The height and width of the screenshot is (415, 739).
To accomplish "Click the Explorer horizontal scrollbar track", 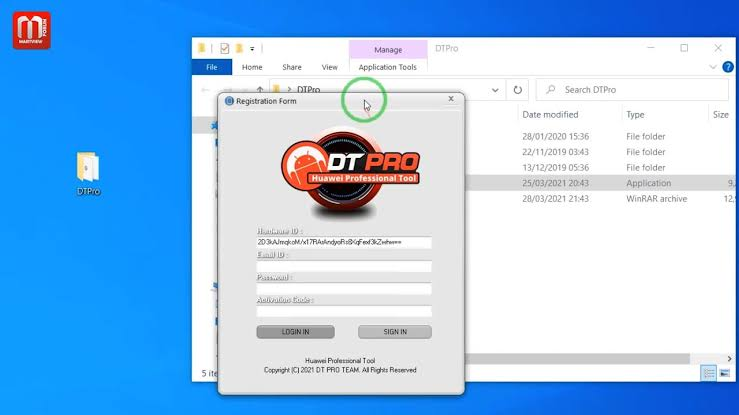I will tap(577, 359).
